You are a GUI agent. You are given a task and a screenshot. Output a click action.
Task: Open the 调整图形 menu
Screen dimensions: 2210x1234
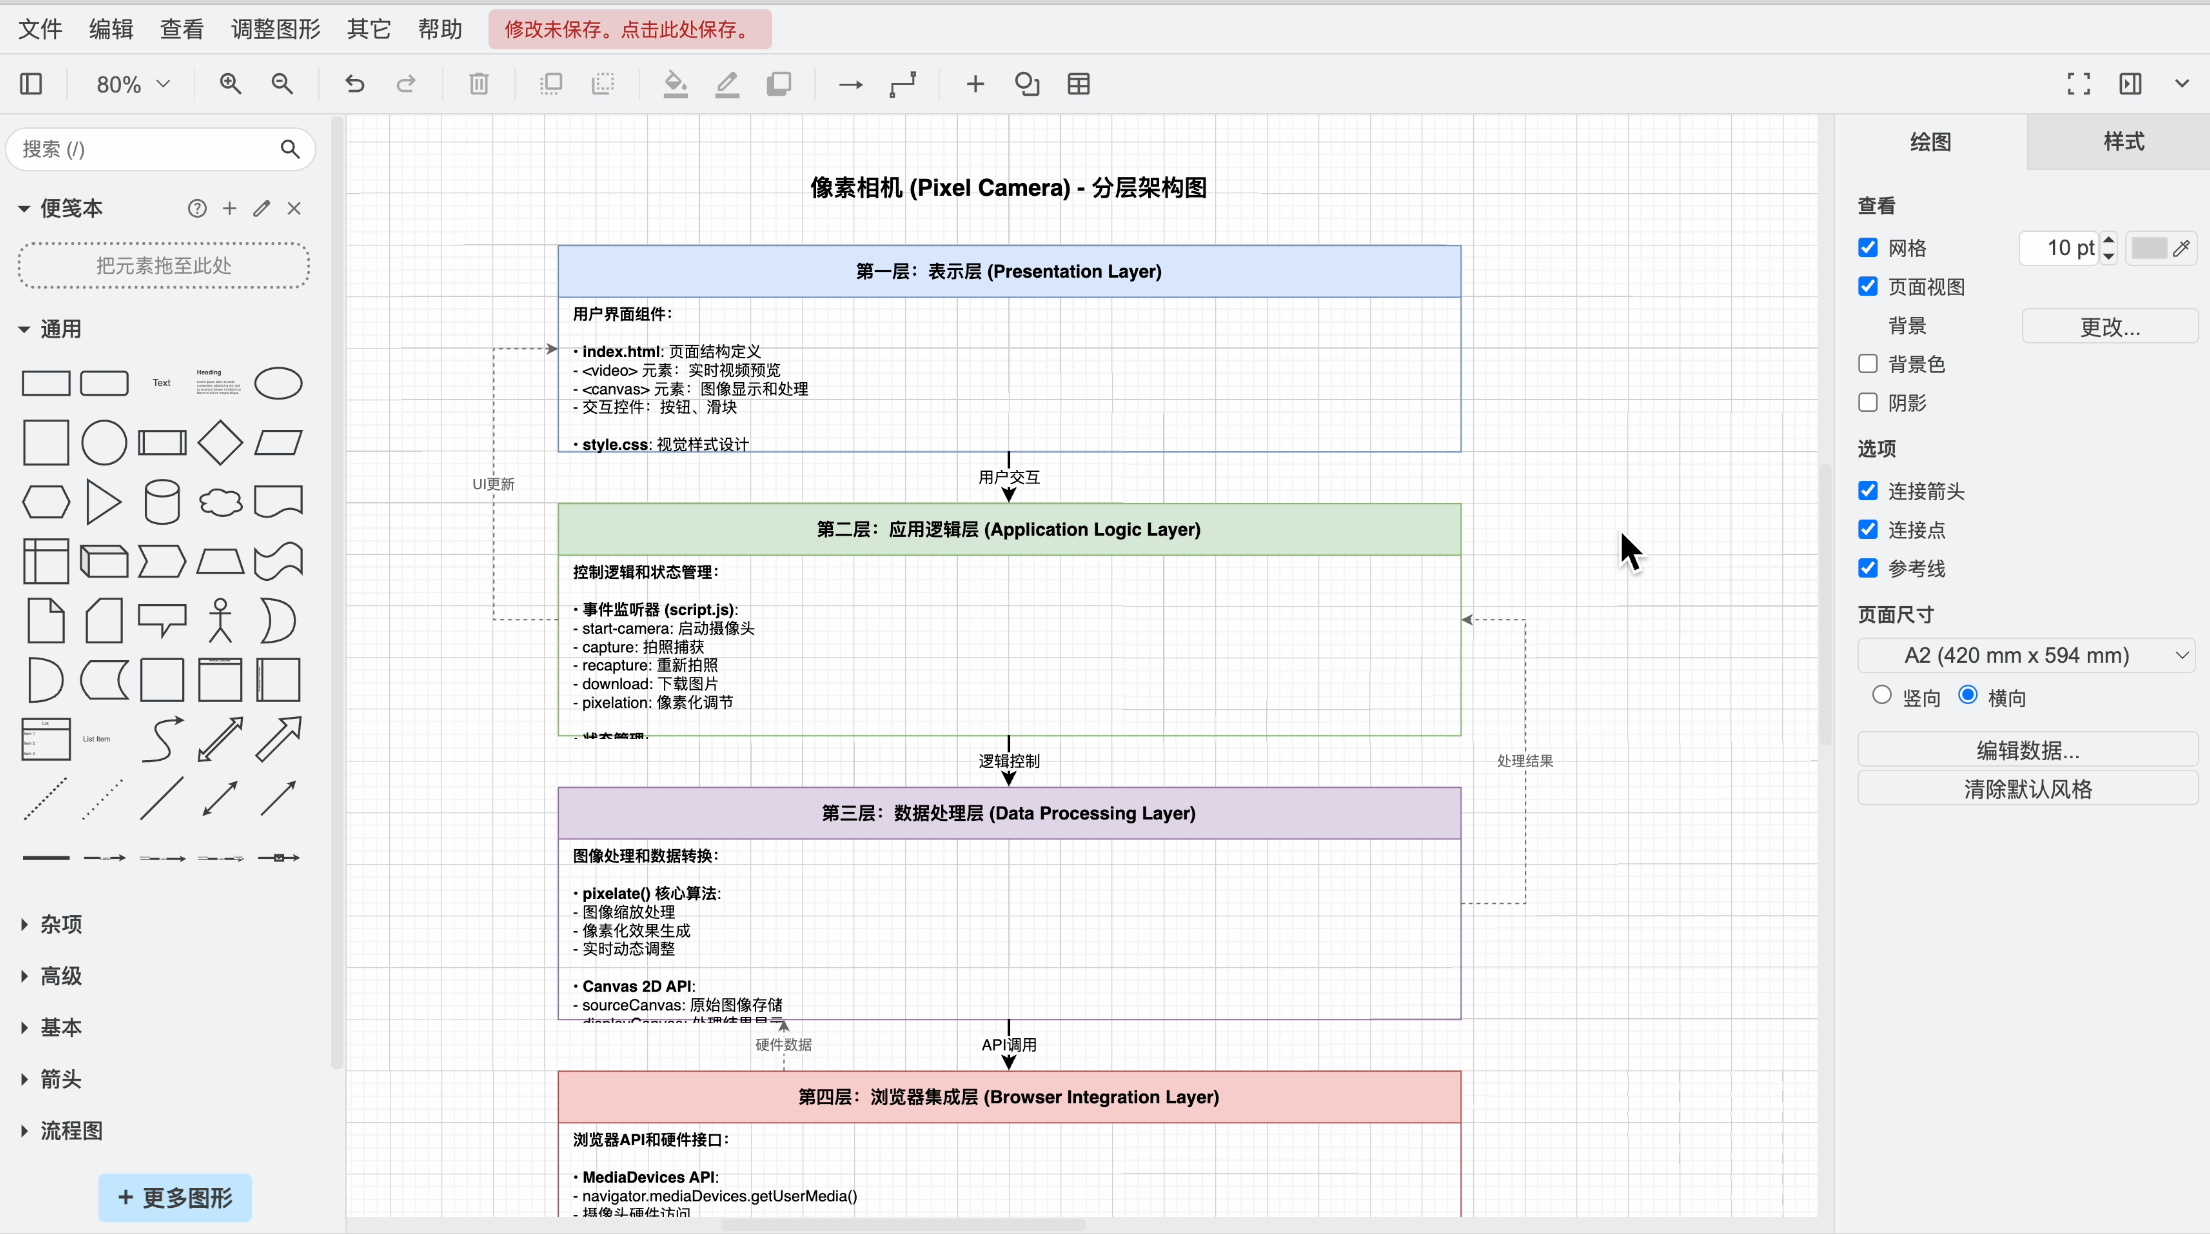click(275, 29)
